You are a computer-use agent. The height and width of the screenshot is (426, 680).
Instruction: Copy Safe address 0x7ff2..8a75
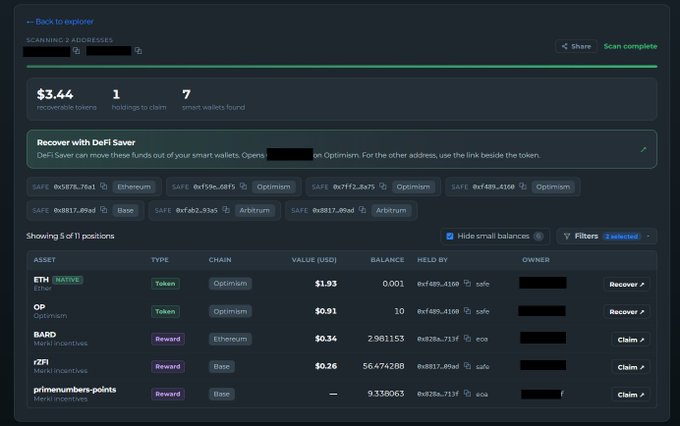click(x=383, y=186)
